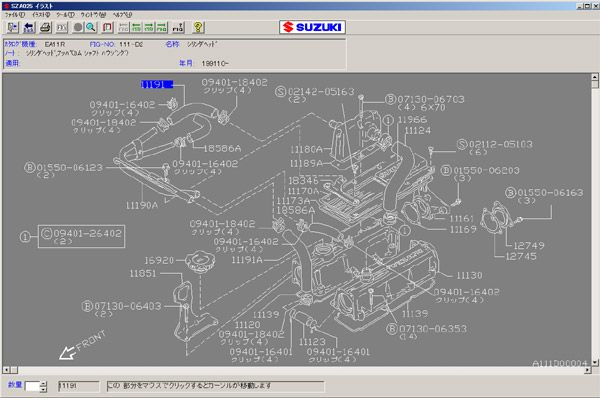
Task: Click part number 16920 in diagram
Action: [x=159, y=261]
